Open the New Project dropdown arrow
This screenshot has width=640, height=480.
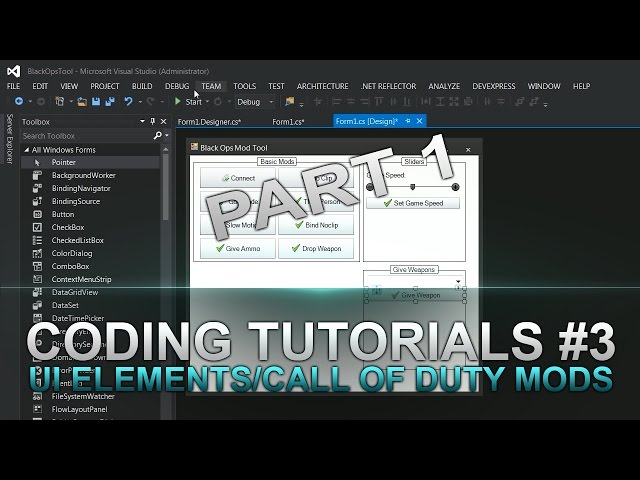71,102
